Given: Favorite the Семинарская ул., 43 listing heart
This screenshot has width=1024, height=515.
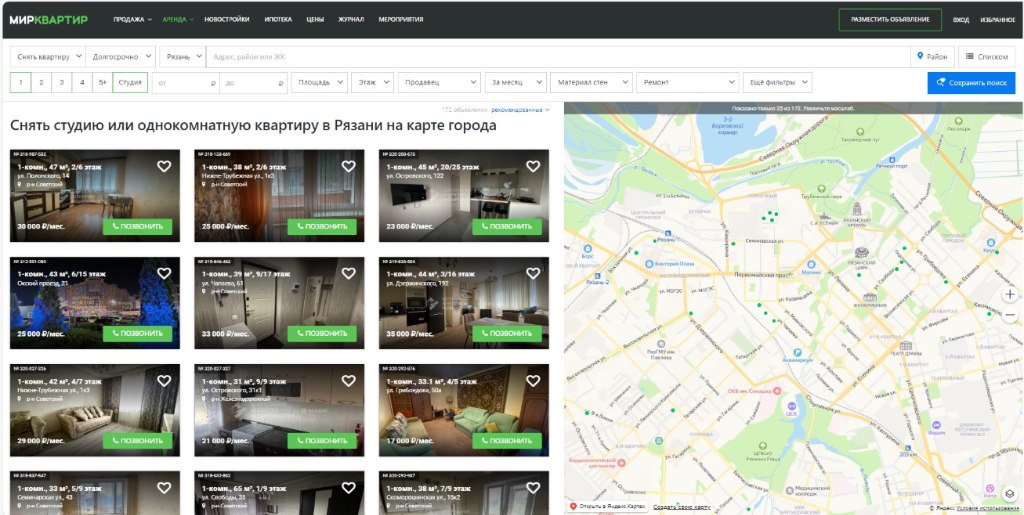Looking at the screenshot, I should [x=164, y=488].
